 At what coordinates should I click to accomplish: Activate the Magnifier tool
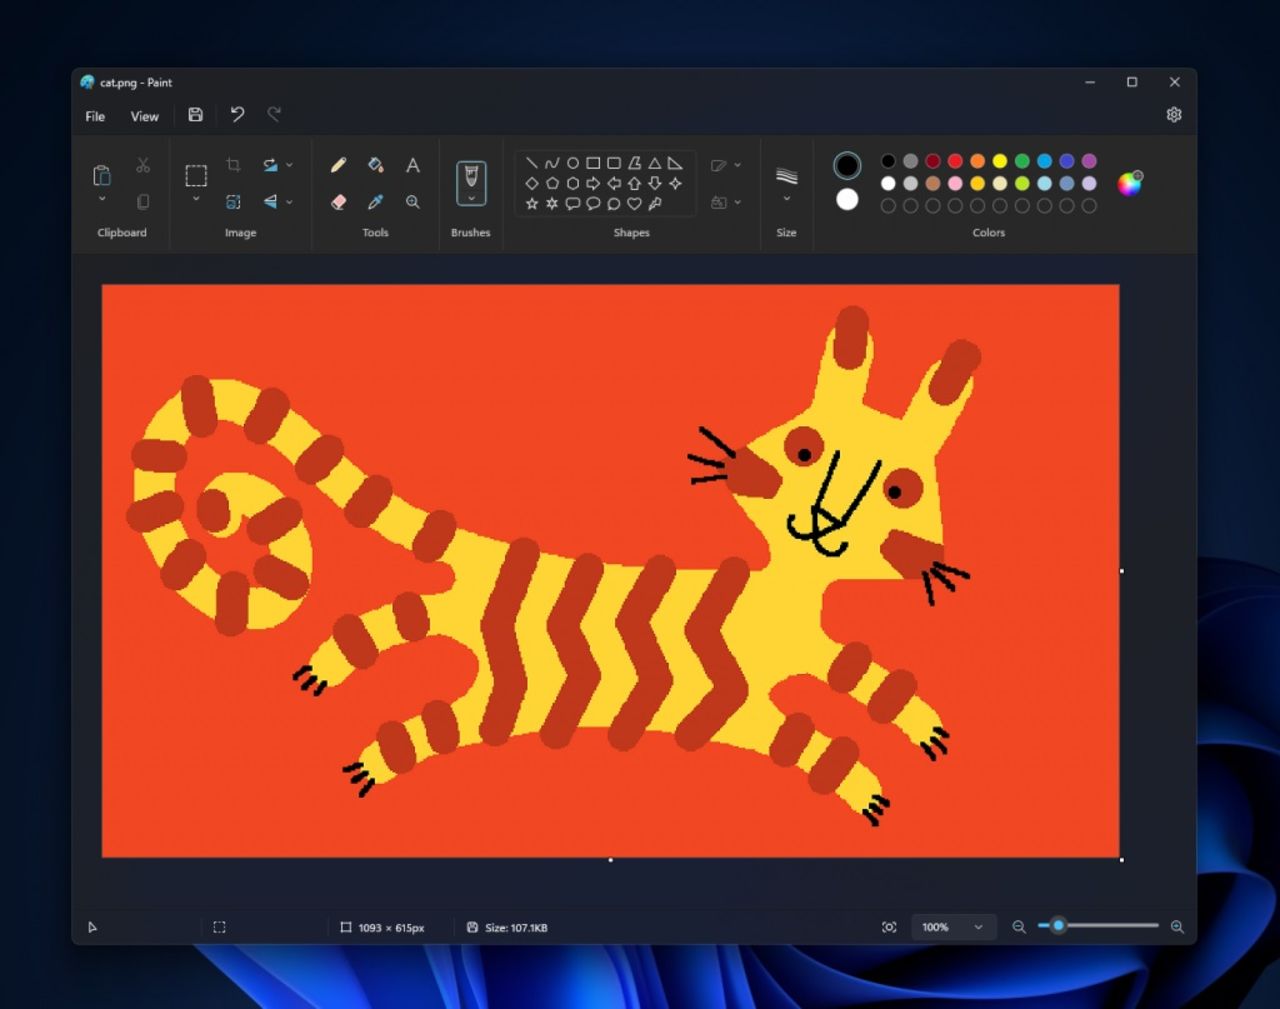pos(412,201)
